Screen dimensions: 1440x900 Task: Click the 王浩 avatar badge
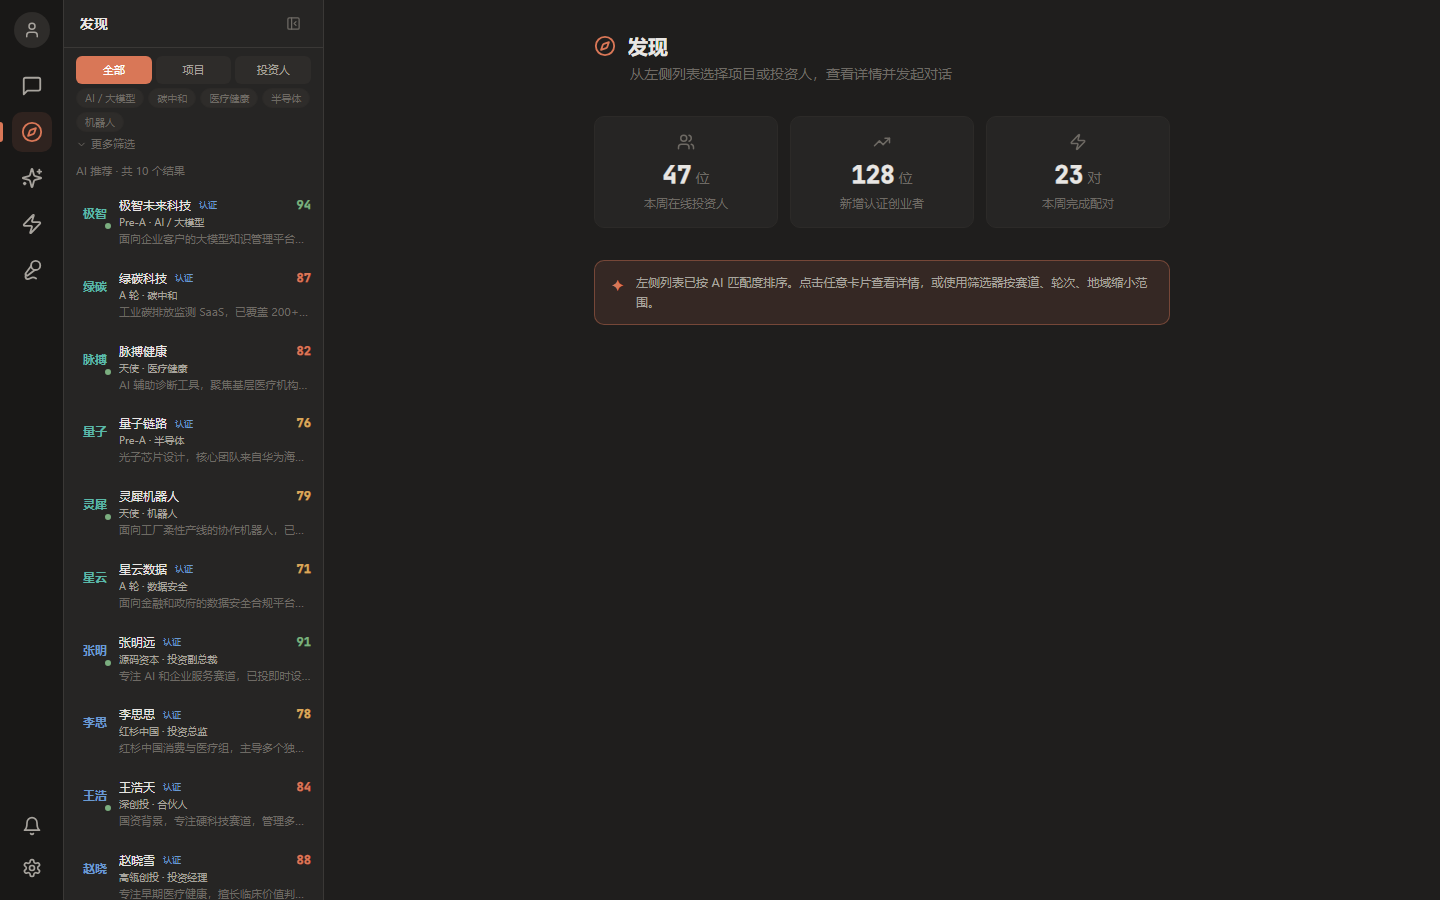pos(95,796)
